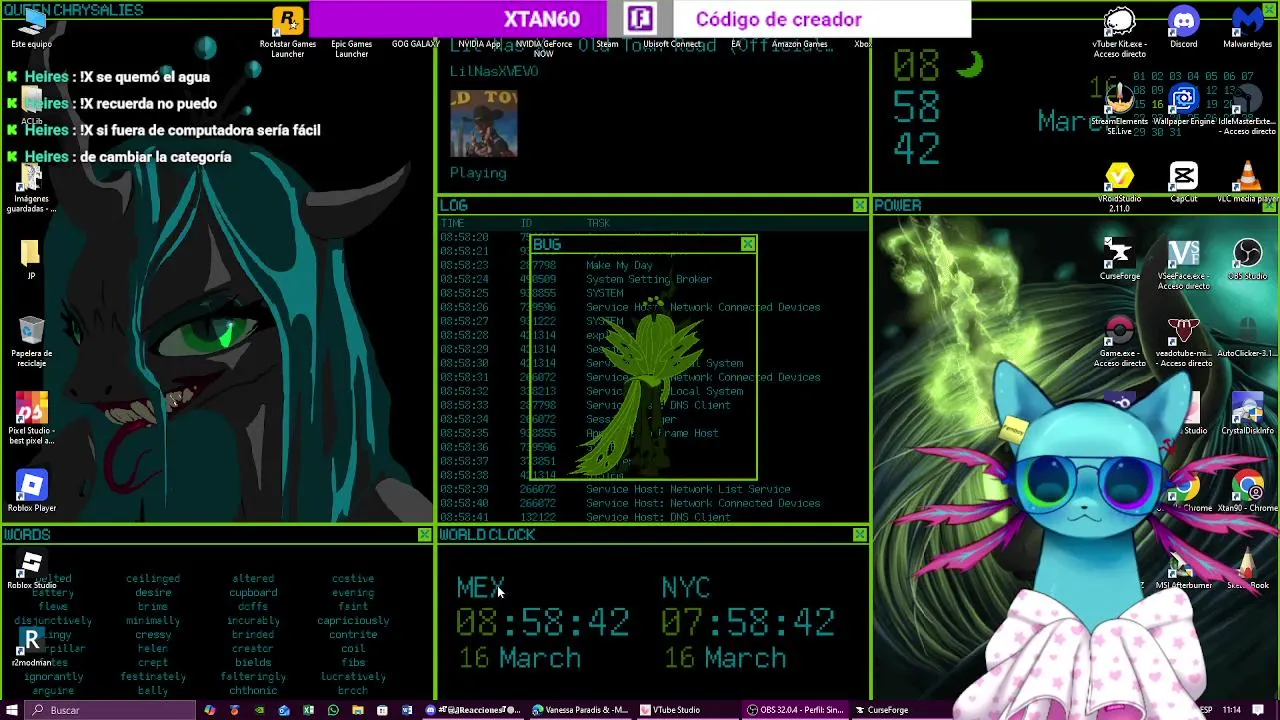Open the Roblox Studio shortcut
The height and width of the screenshot is (720, 1280).
(x=32, y=569)
